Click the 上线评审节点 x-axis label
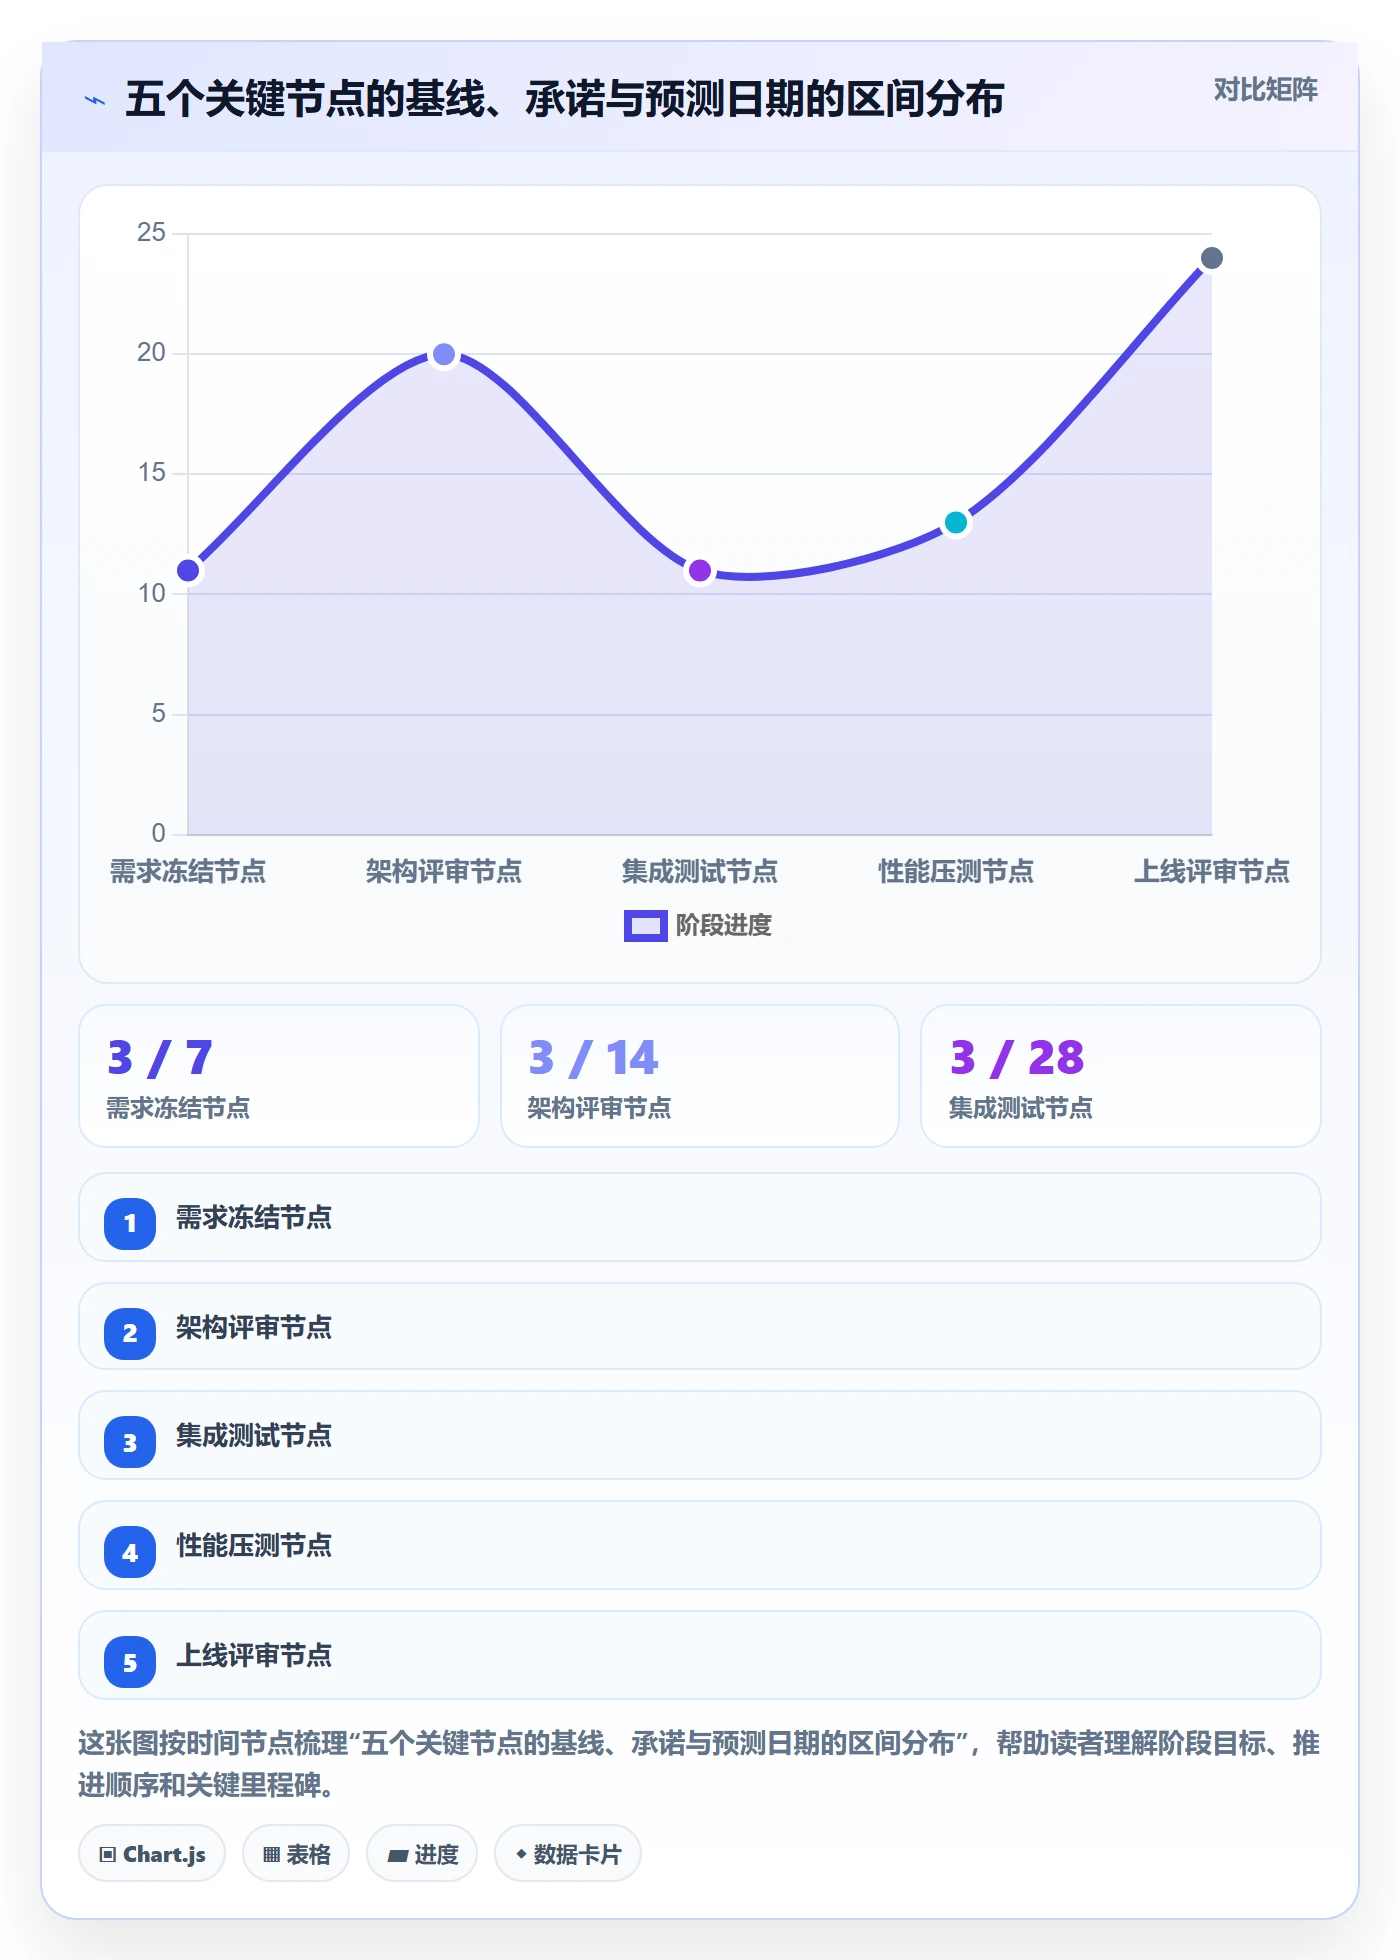Screen dimensions: 1400x1960 pos(1212,872)
